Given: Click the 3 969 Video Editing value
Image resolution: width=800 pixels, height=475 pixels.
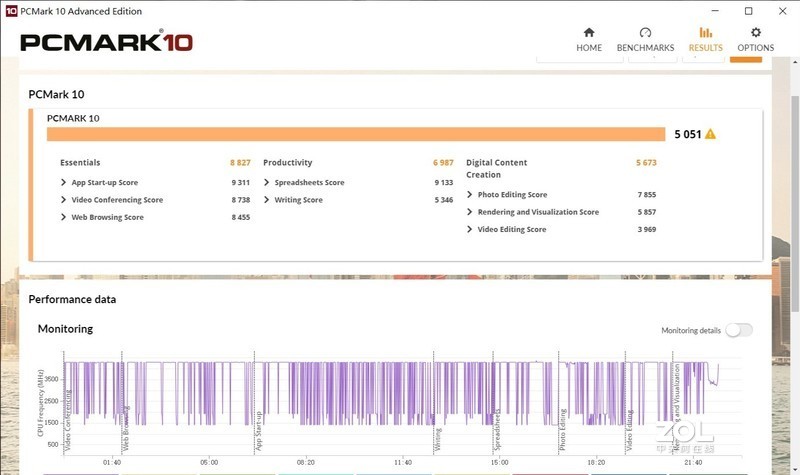Looking at the screenshot, I should pos(646,229).
